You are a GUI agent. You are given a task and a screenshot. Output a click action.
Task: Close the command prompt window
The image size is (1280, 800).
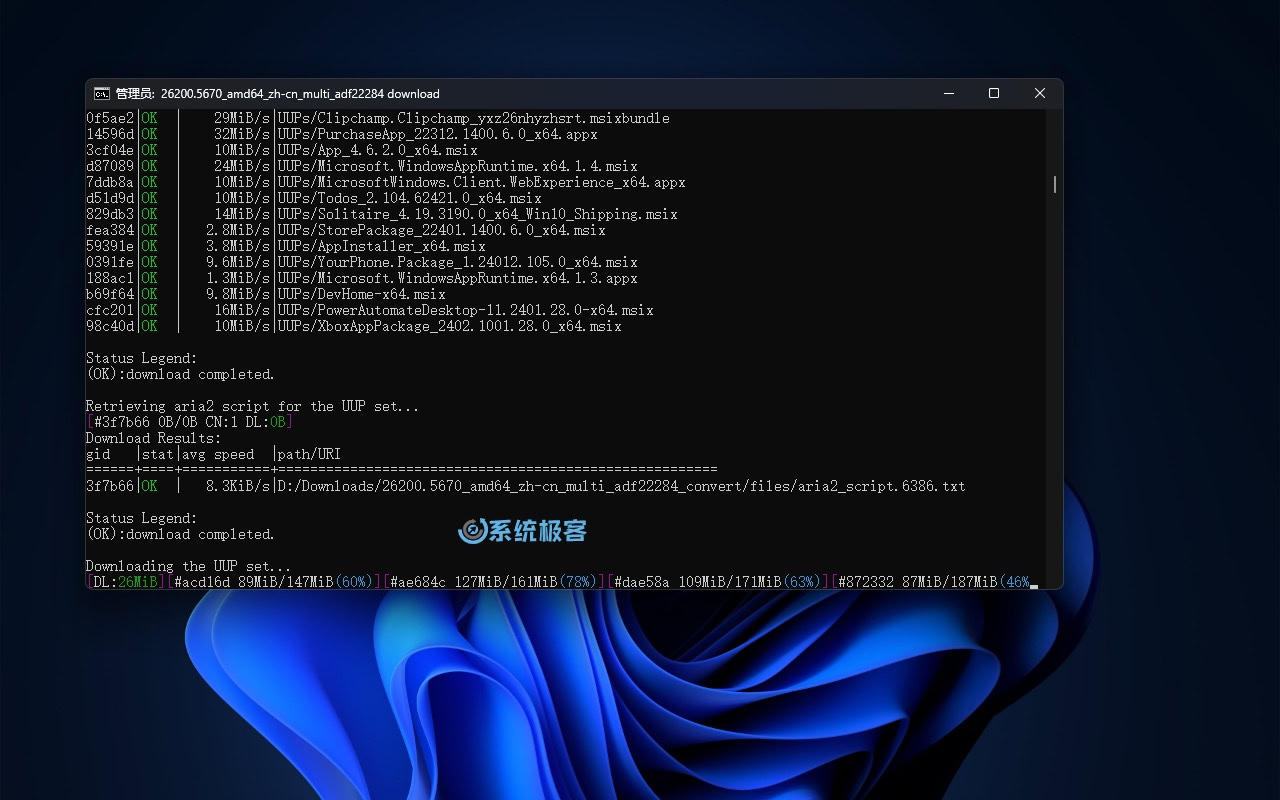(x=1040, y=93)
